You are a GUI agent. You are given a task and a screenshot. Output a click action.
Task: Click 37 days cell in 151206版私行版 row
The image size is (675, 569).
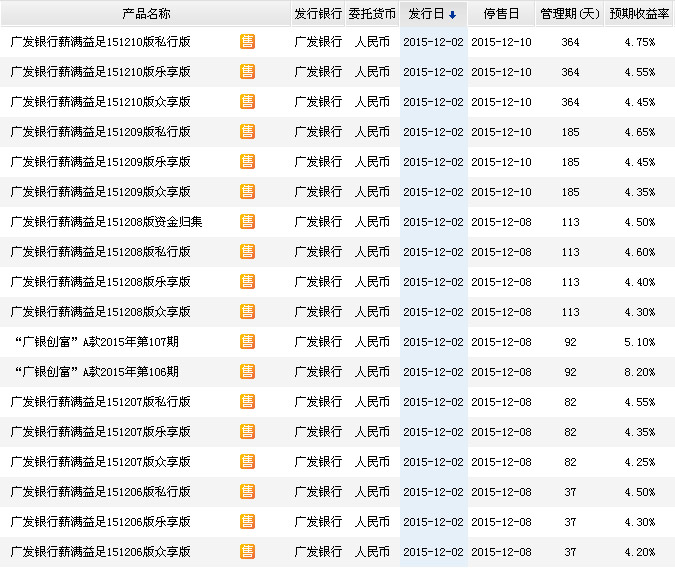pyautogui.click(x=570, y=492)
